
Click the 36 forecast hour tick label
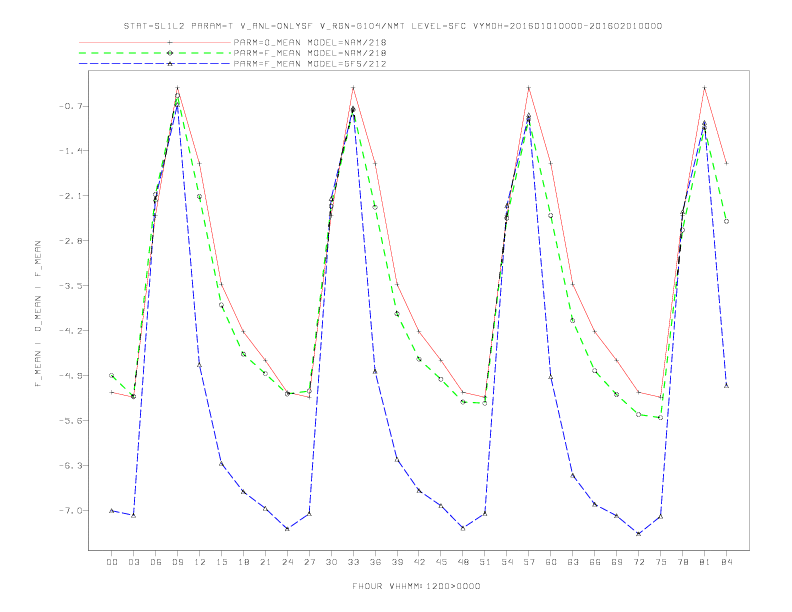pos(375,562)
